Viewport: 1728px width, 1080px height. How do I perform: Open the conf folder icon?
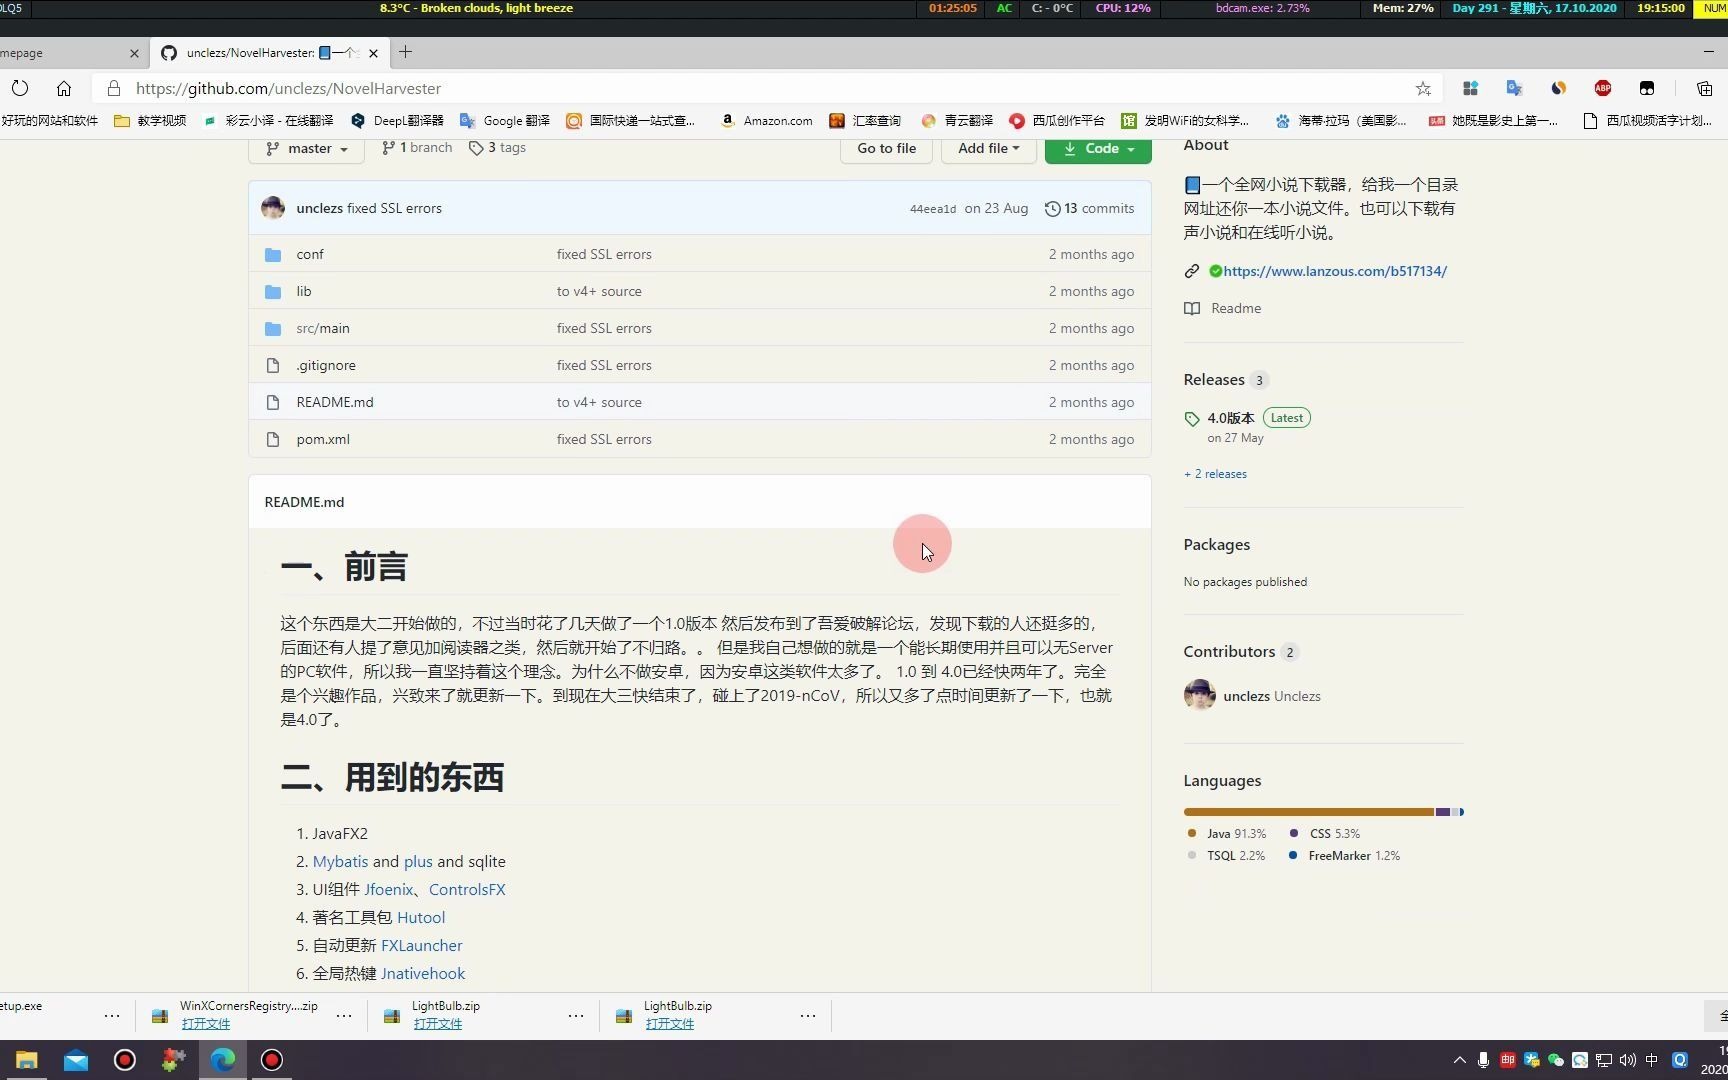pyautogui.click(x=273, y=254)
